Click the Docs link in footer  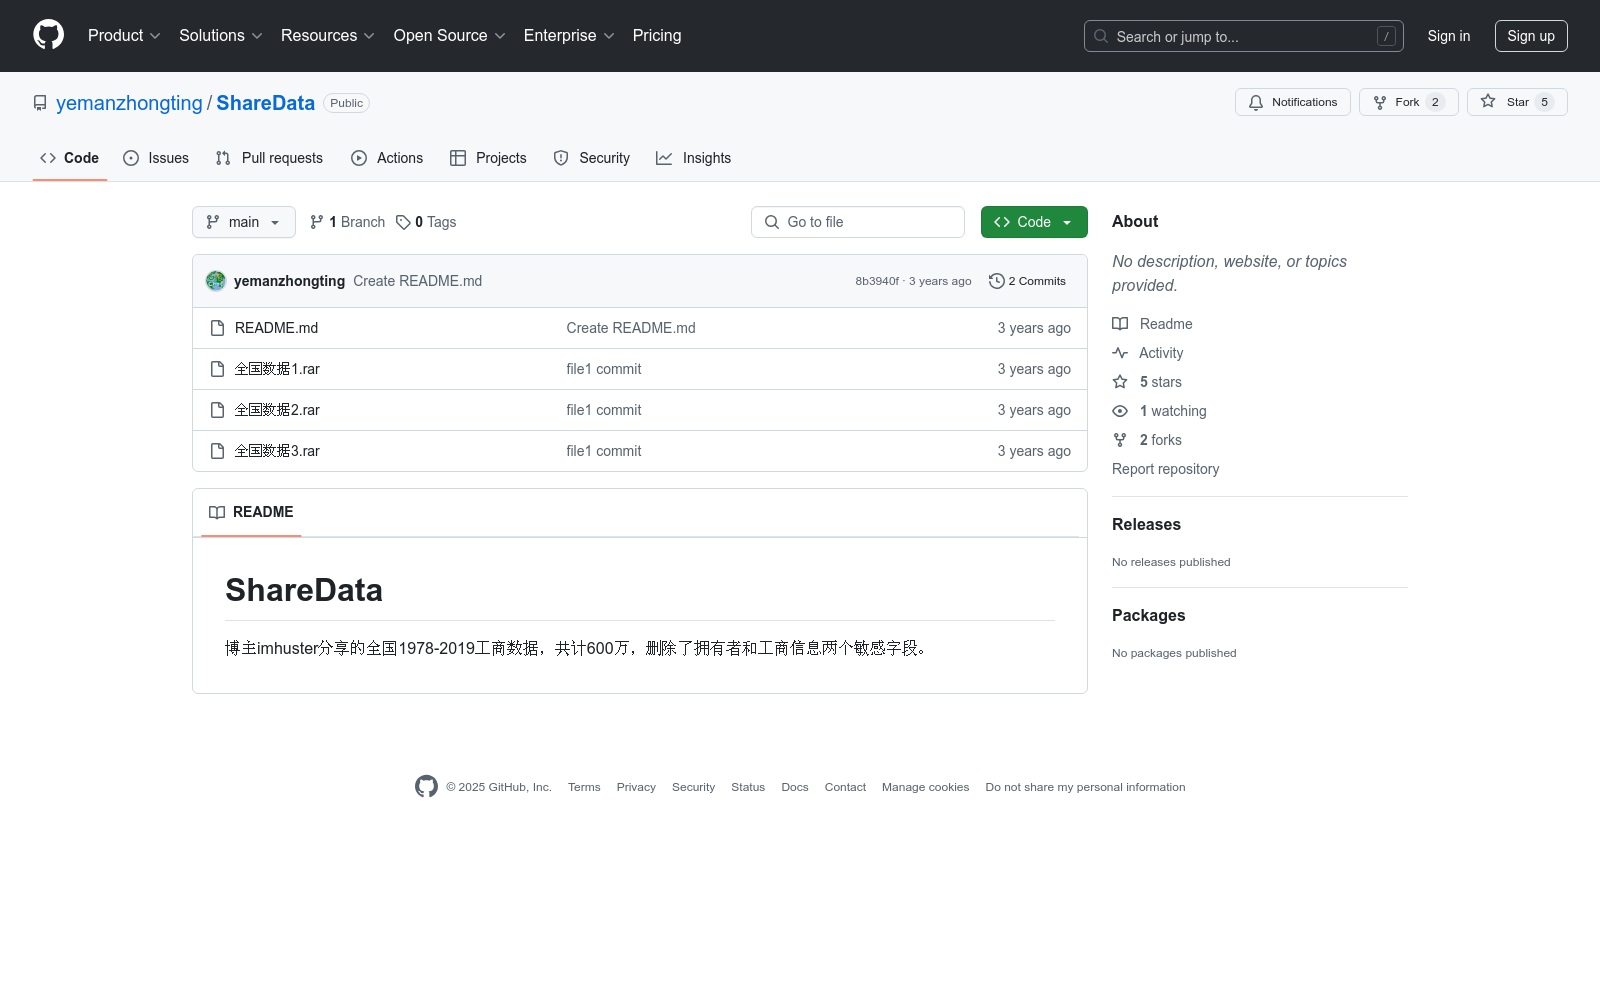pos(795,787)
